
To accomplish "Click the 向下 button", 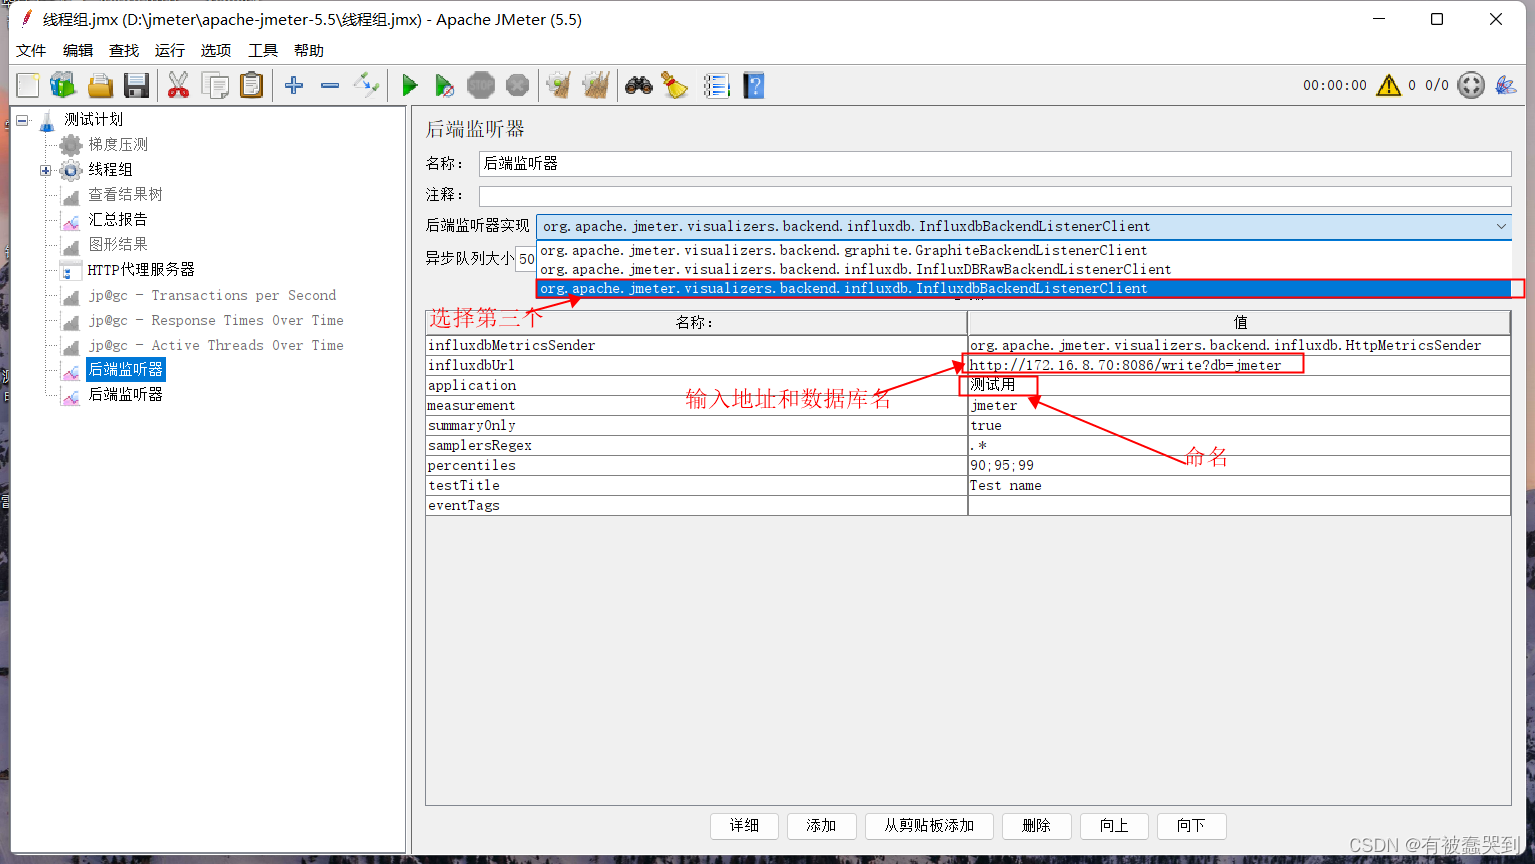I will [x=1191, y=826].
